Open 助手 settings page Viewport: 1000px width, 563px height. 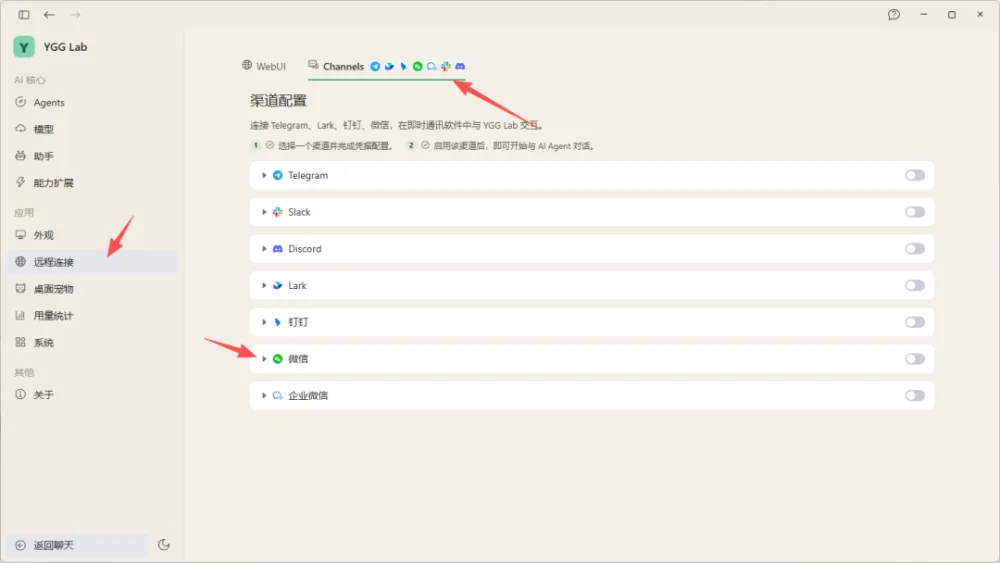[92, 156]
